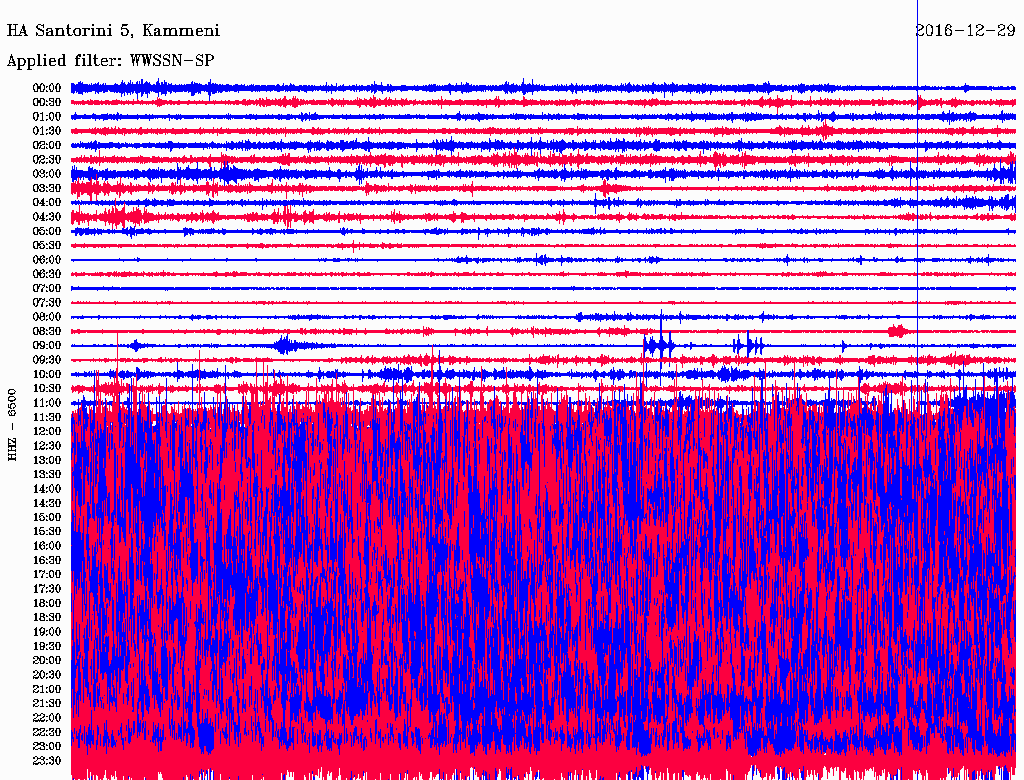Select the 01:30 time row label
The height and width of the screenshot is (780, 1024).
pos(47,131)
